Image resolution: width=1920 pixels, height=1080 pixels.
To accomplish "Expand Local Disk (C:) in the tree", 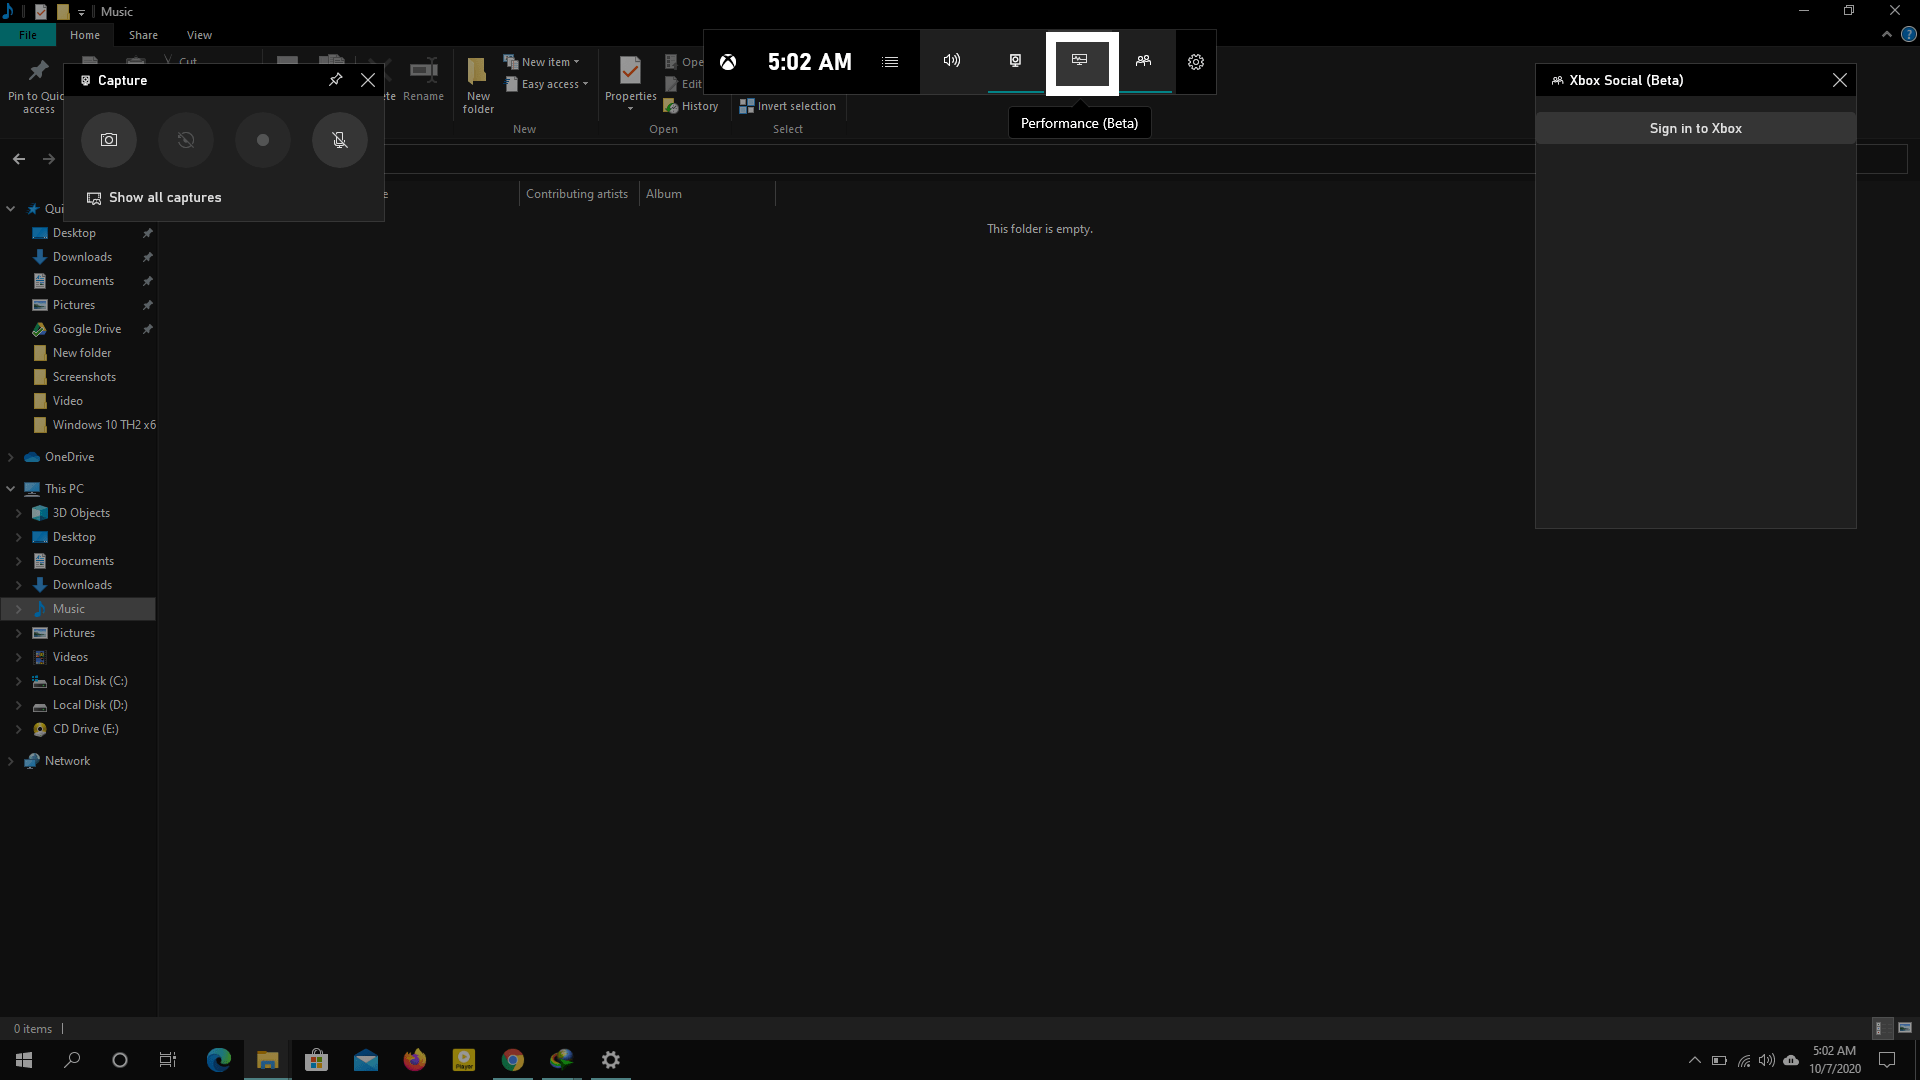I will coord(17,681).
